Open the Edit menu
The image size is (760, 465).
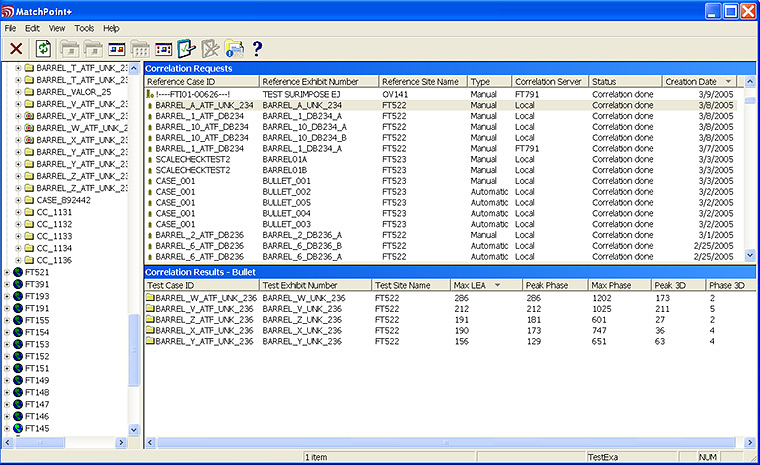point(32,28)
